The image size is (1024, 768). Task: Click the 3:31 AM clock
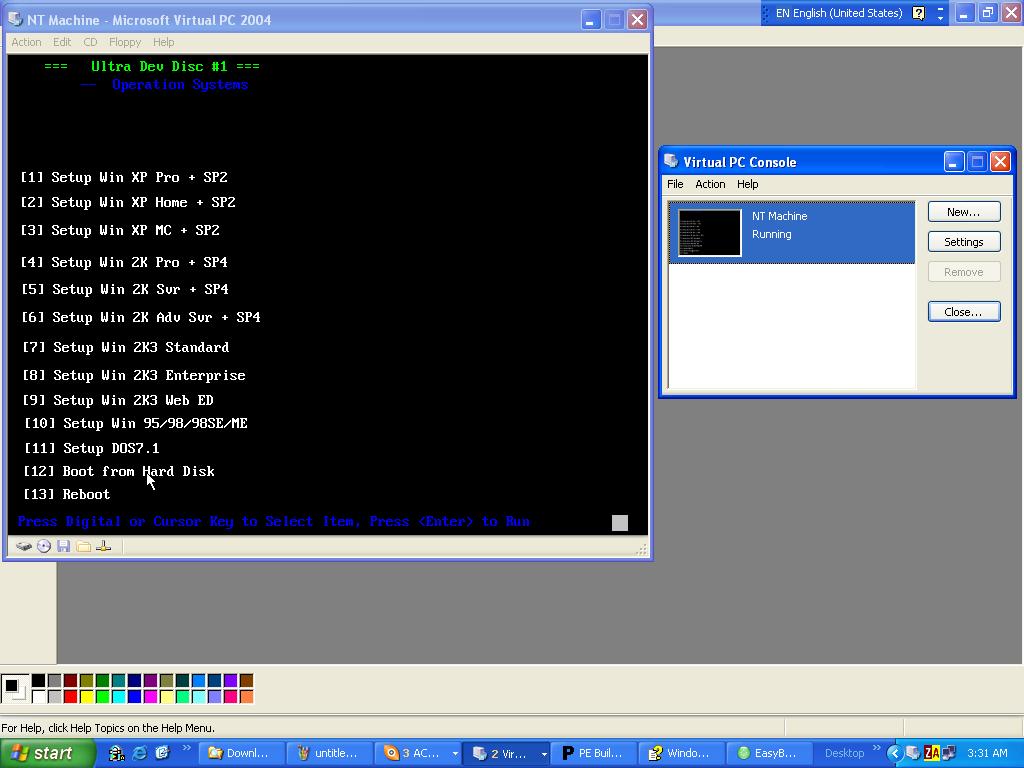(x=987, y=753)
